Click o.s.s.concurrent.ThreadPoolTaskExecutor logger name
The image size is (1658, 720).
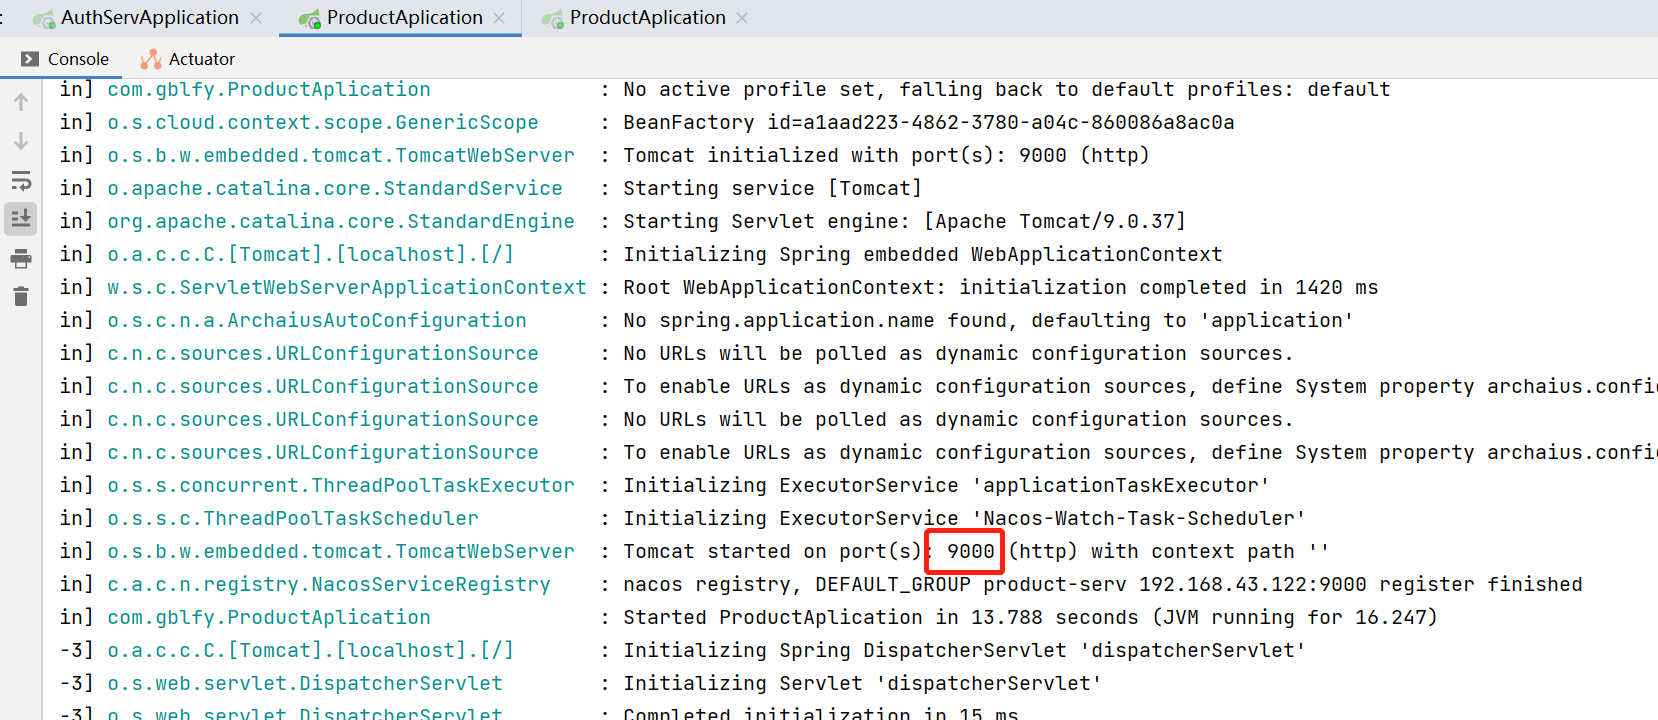(x=341, y=485)
